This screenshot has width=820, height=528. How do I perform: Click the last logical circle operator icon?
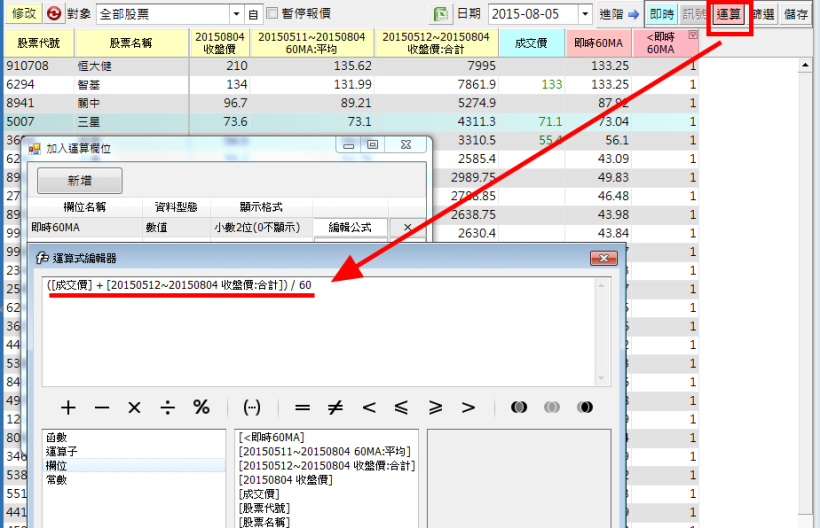pyautogui.click(x=585, y=407)
